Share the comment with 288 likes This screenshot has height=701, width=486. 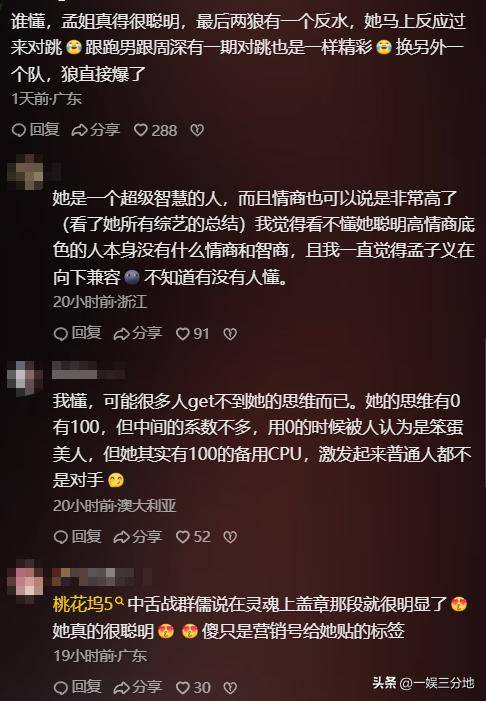(x=96, y=130)
